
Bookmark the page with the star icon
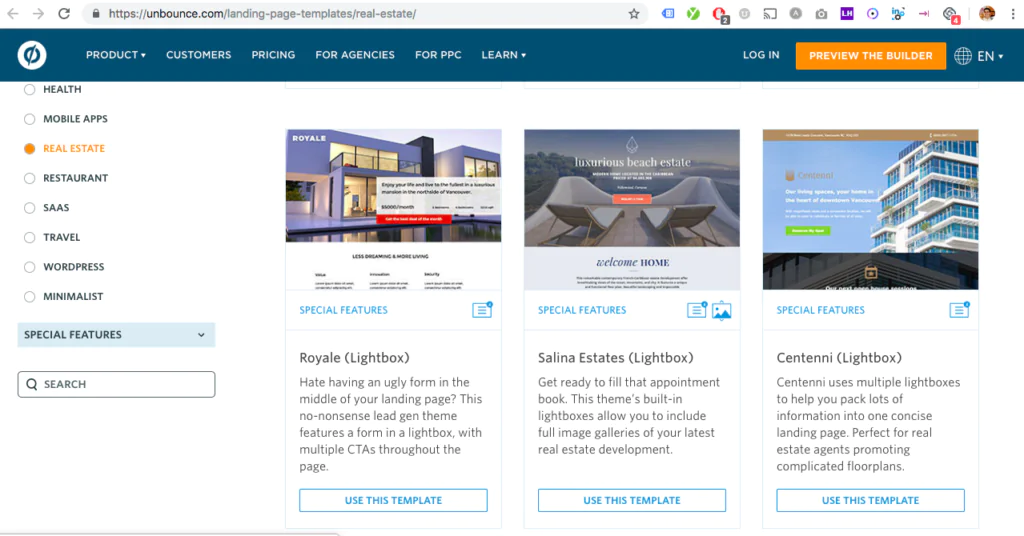[633, 14]
